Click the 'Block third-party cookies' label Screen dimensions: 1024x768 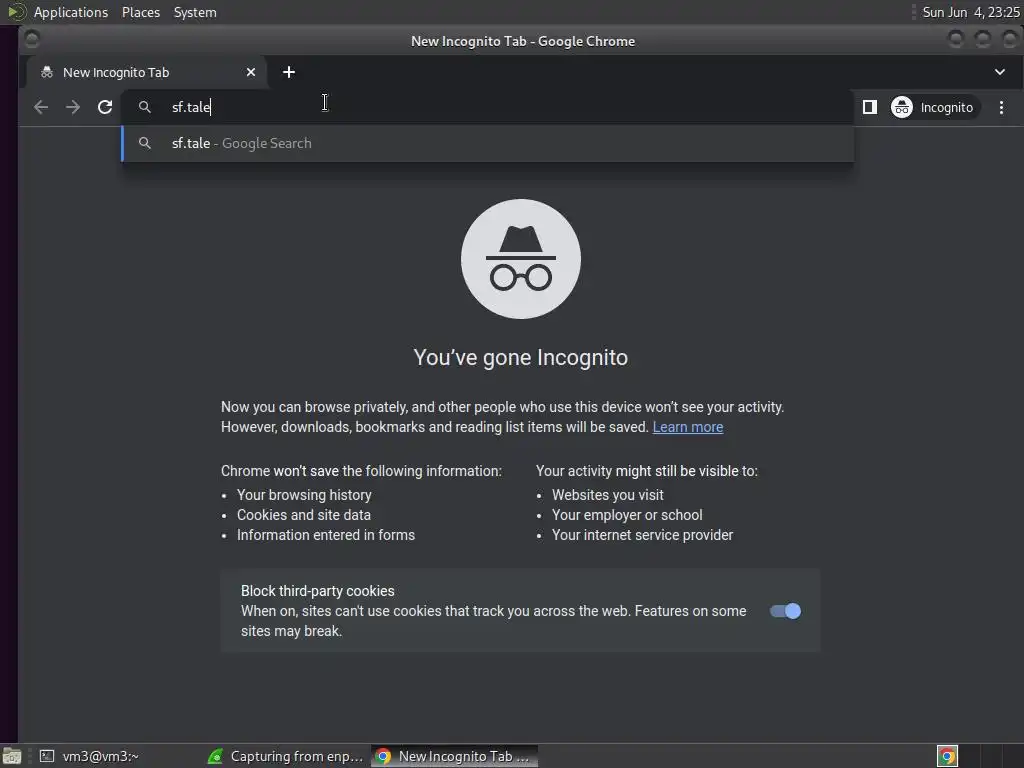coord(317,591)
